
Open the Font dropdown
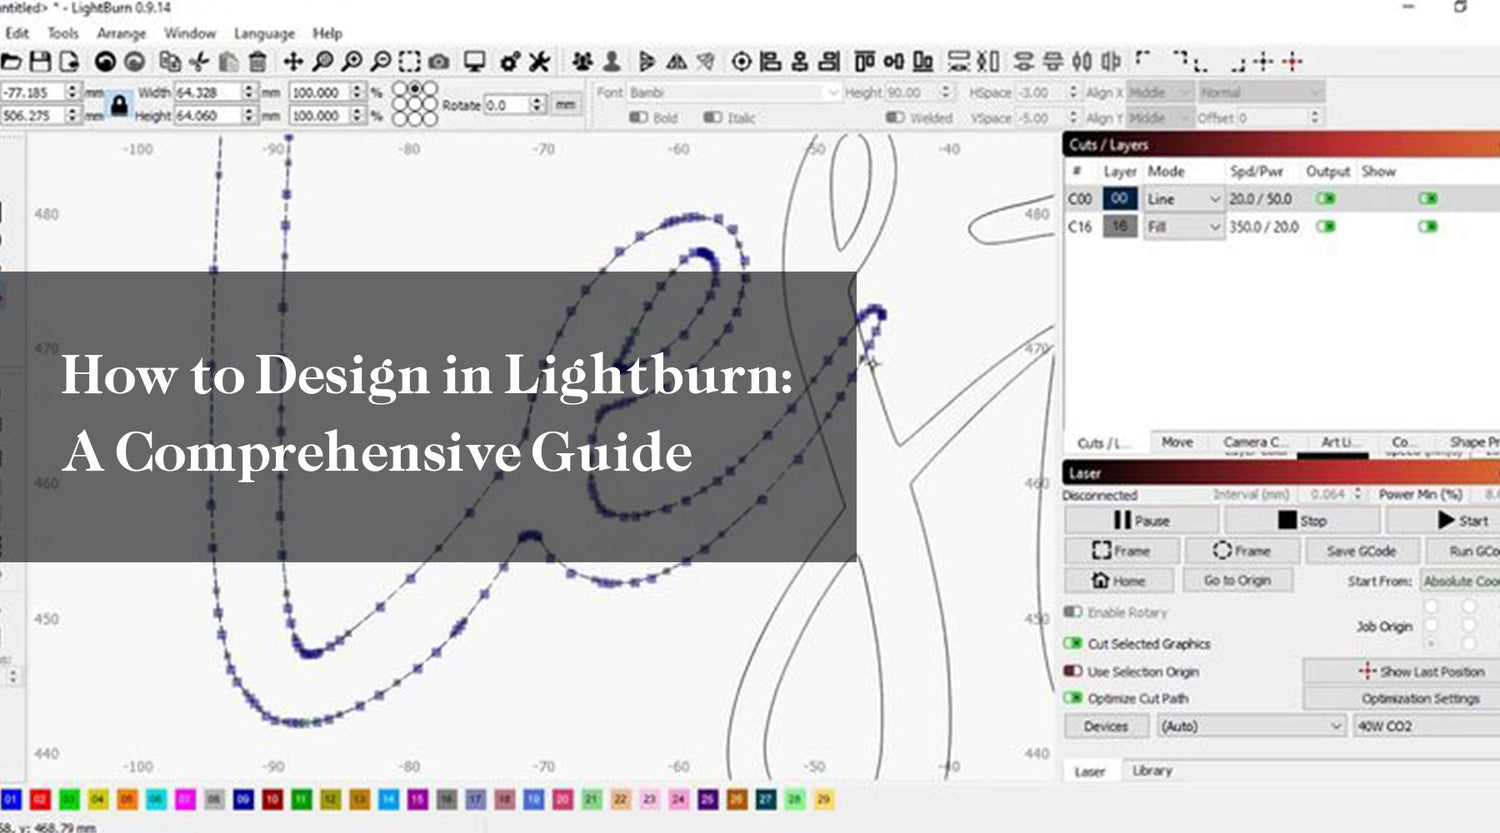click(x=734, y=92)
